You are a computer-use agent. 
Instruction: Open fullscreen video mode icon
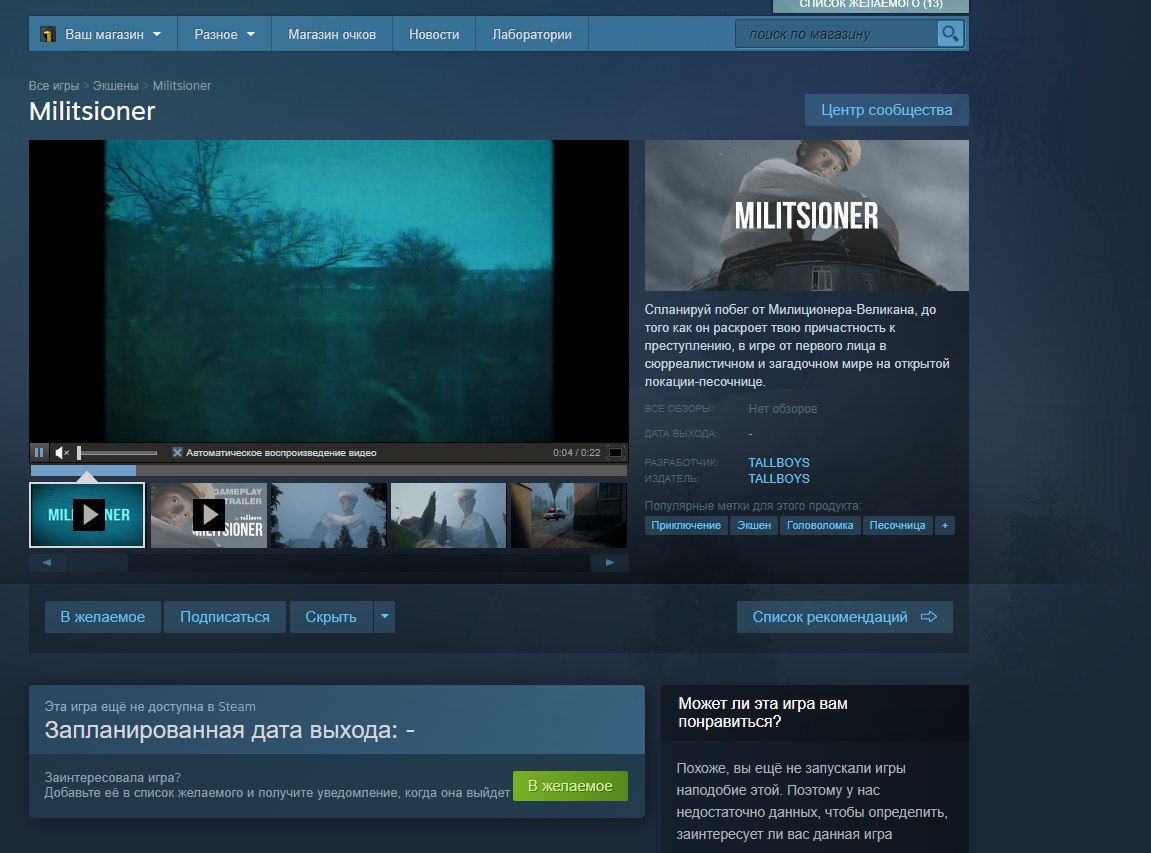616,452
